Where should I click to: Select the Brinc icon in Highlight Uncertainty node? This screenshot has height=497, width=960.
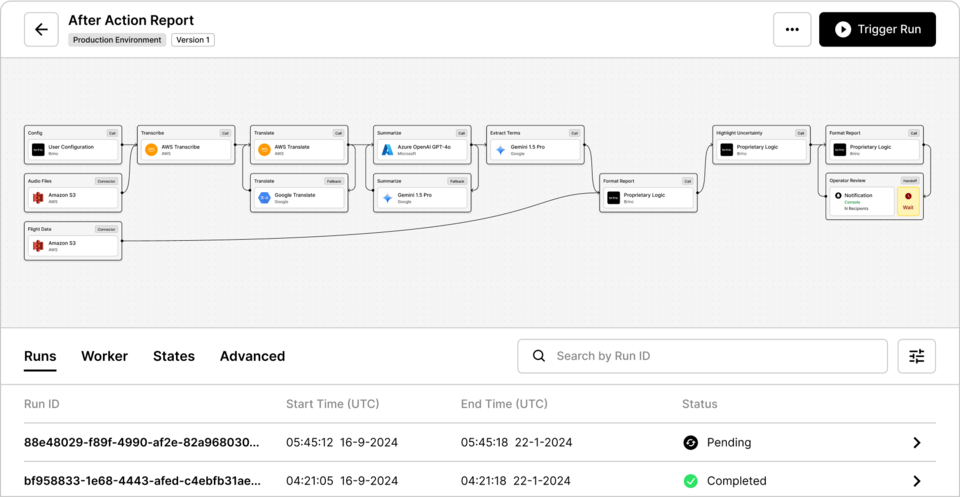pyautogui.click(x=727, y=150)
